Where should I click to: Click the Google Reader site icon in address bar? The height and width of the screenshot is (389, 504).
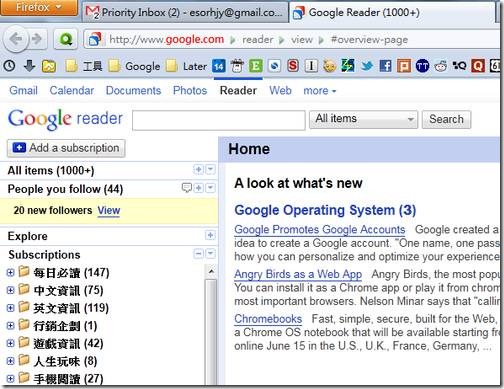click(95, 40)
